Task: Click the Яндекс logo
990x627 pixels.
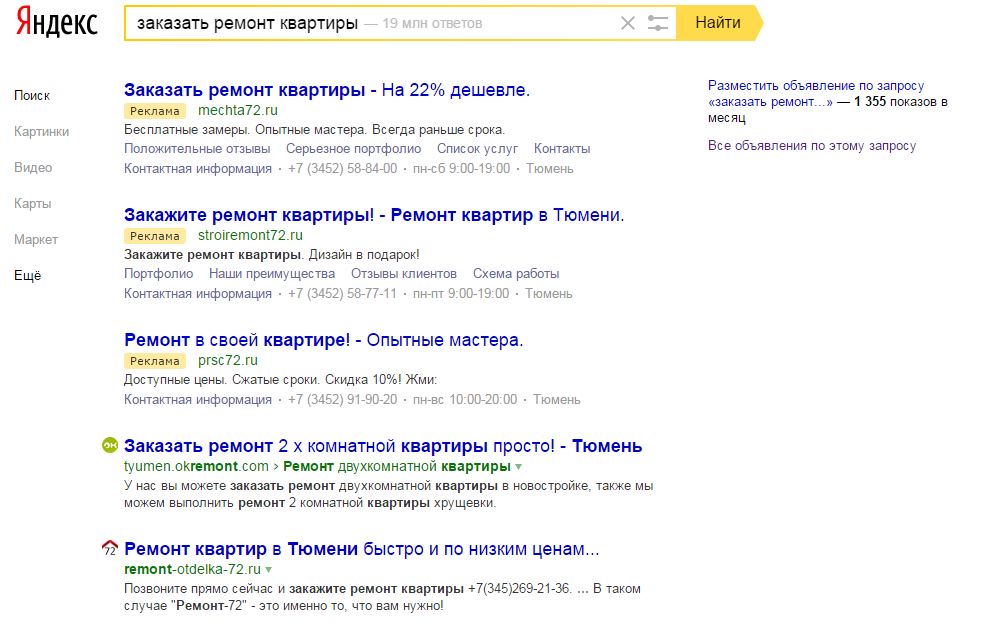Action: click(x=57, y=23)
